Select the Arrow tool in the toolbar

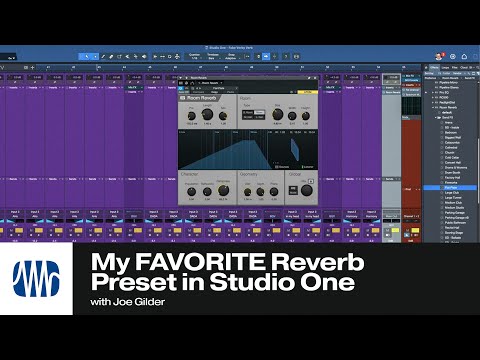[x=87, y=57]
